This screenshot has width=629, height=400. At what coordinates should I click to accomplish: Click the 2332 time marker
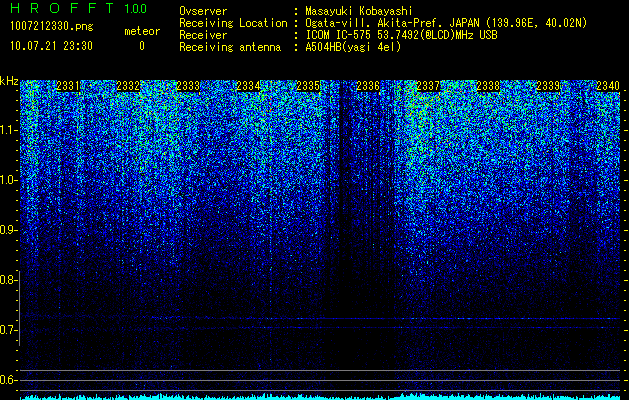(x=128, y=86)
